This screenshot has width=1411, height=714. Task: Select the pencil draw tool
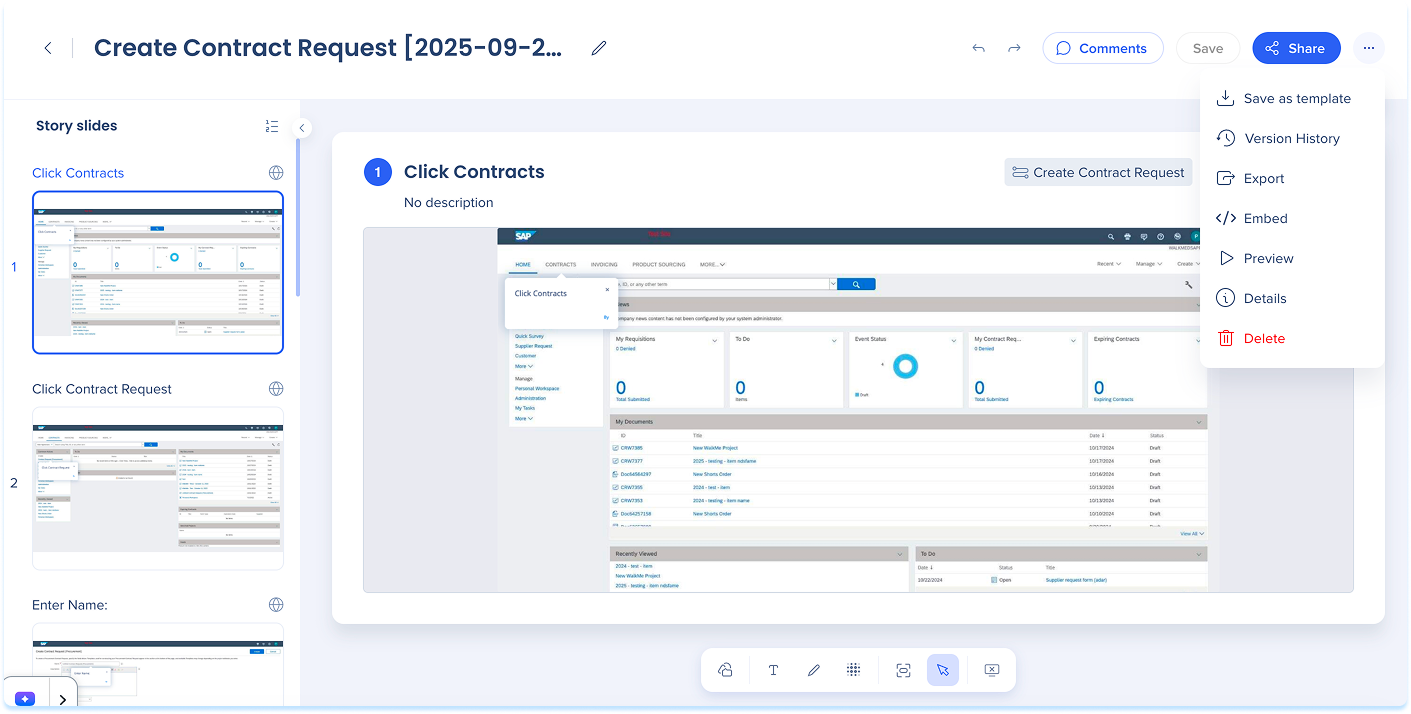813,670
